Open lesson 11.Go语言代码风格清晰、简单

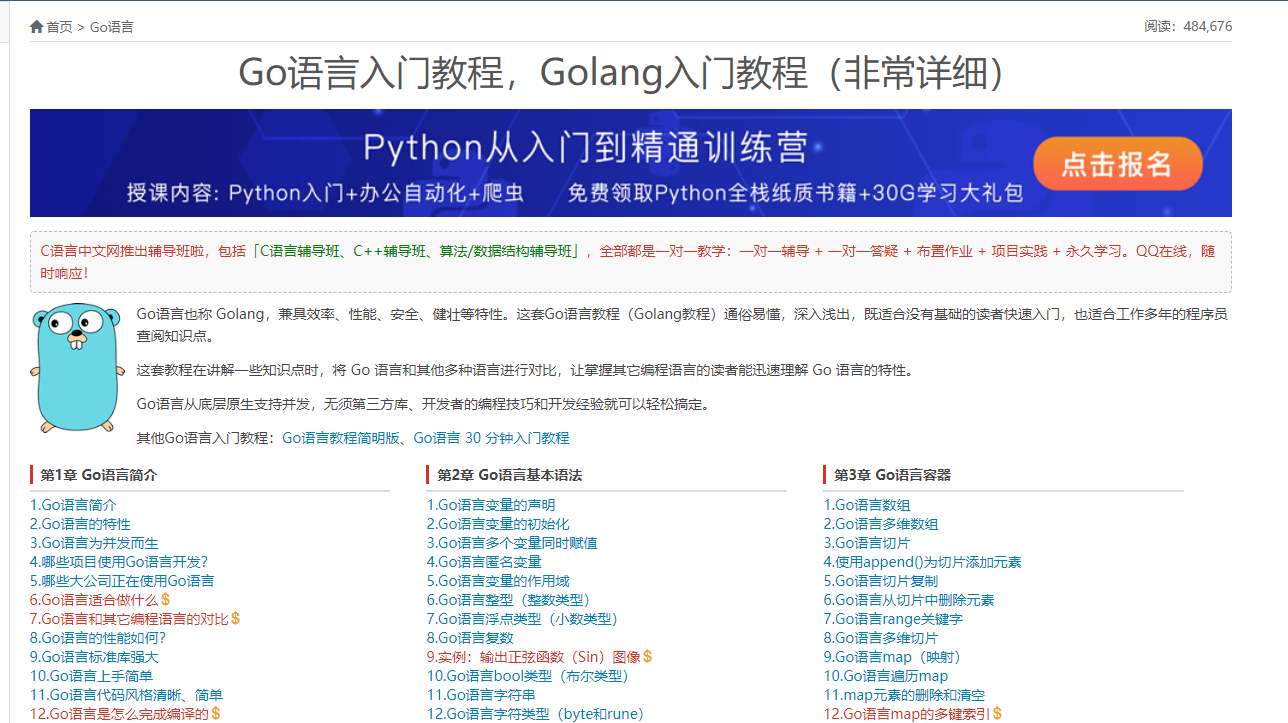coord(126,695)
